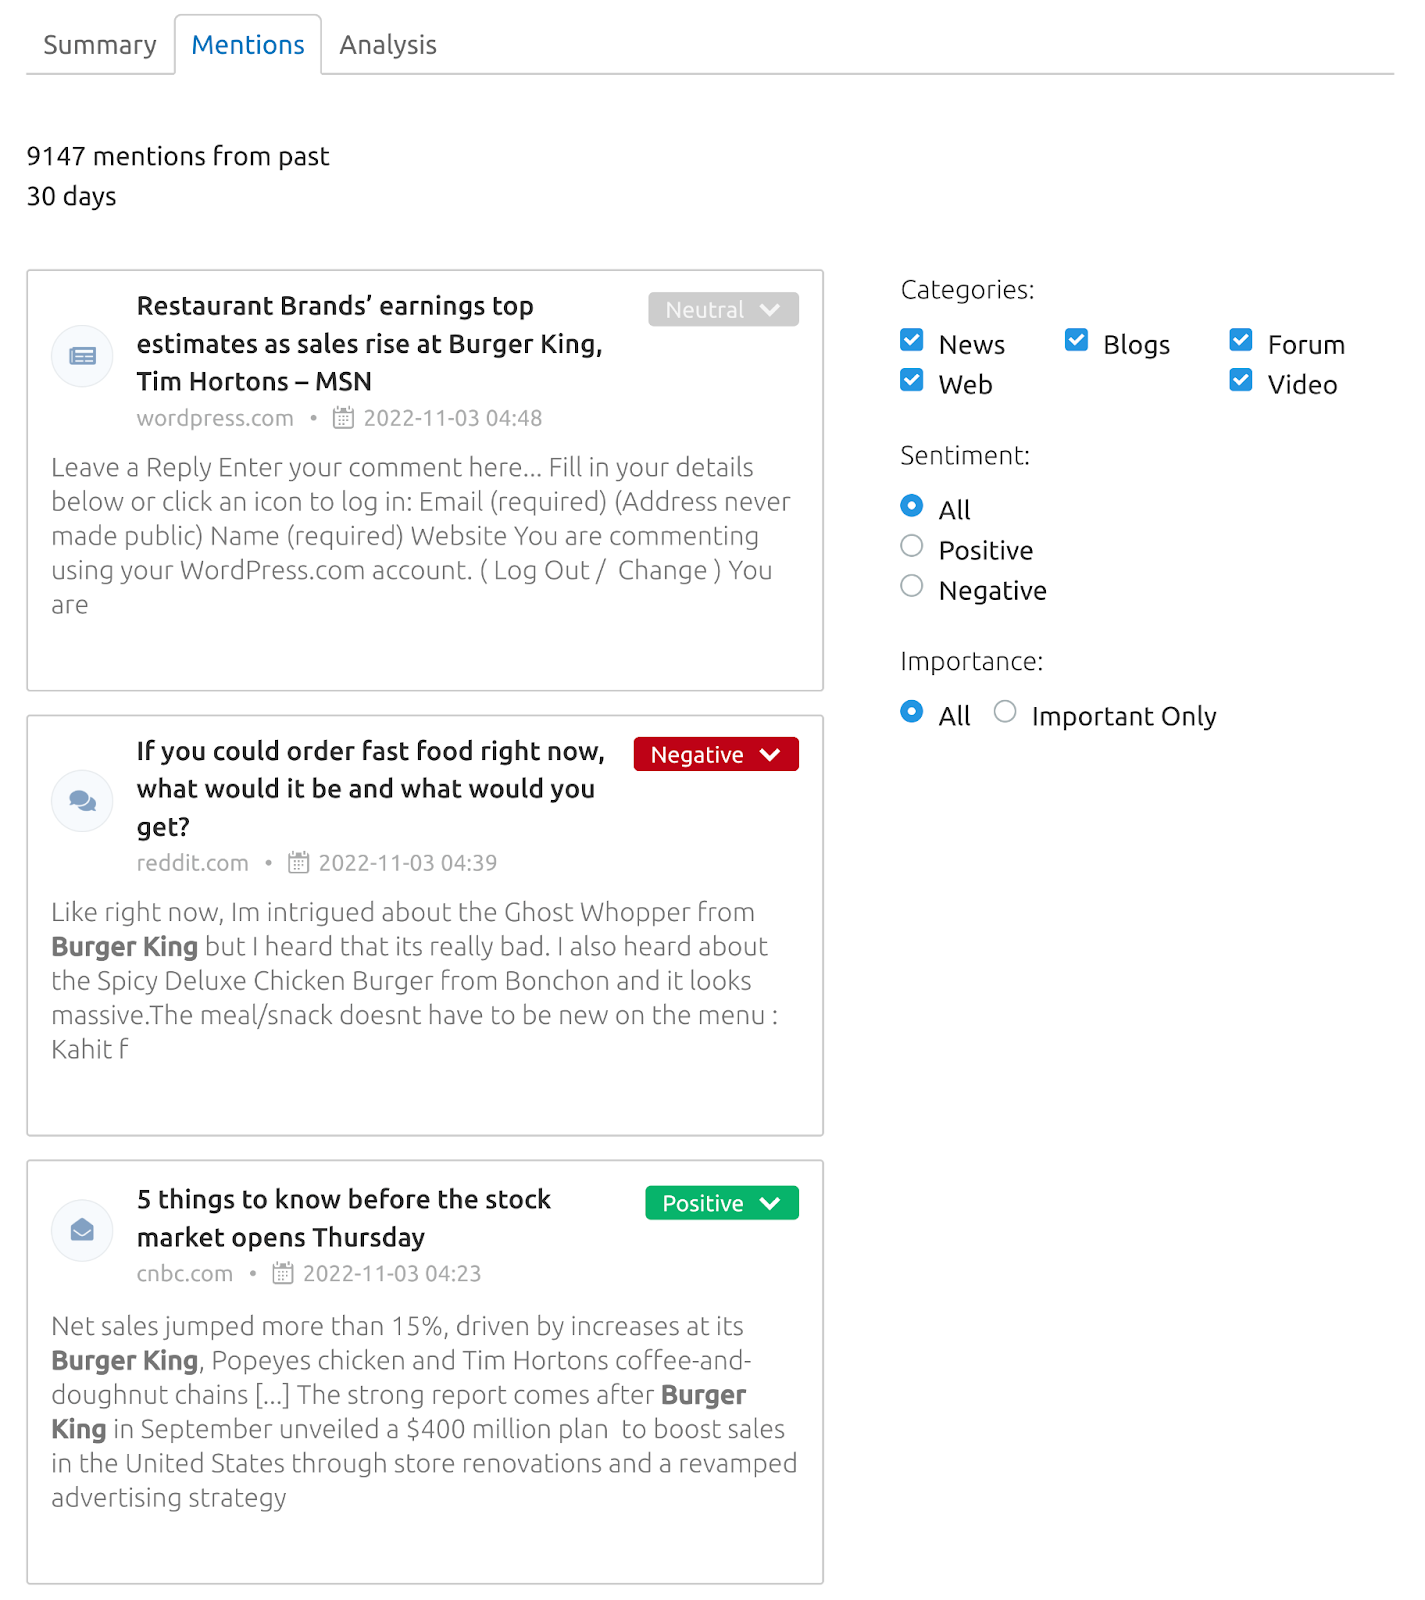Screen dimensions: 1425x1600
Task: Open the Neutral sentiment dropdown
Action: (722, 309)
